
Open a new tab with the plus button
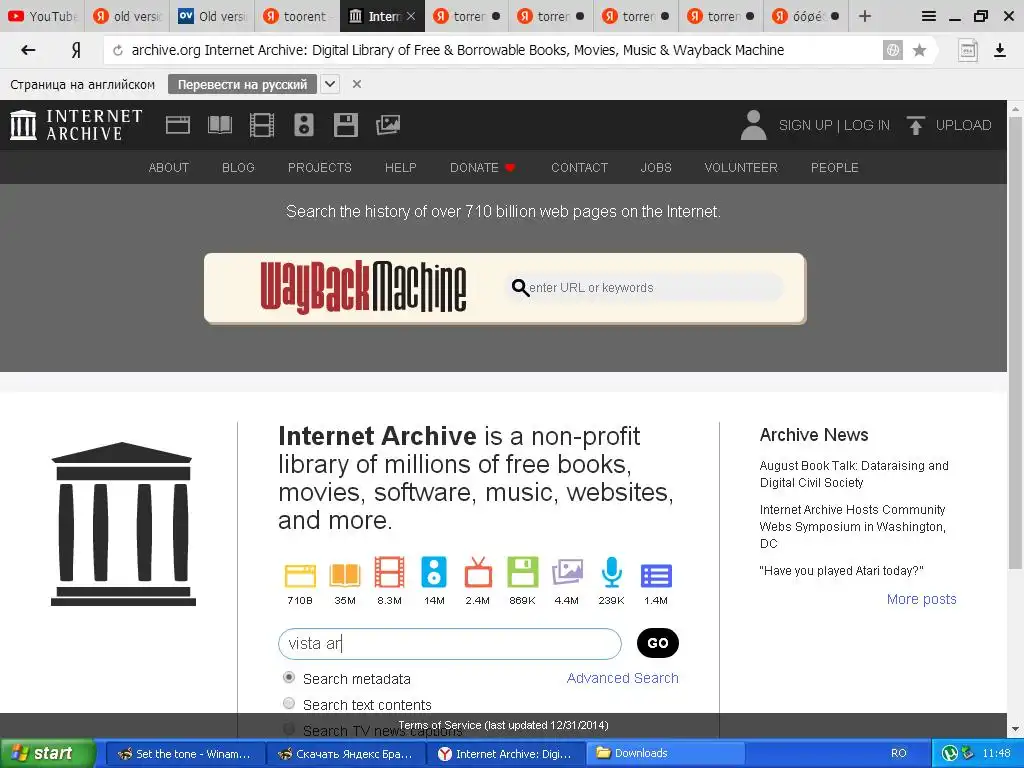(865, 16)
